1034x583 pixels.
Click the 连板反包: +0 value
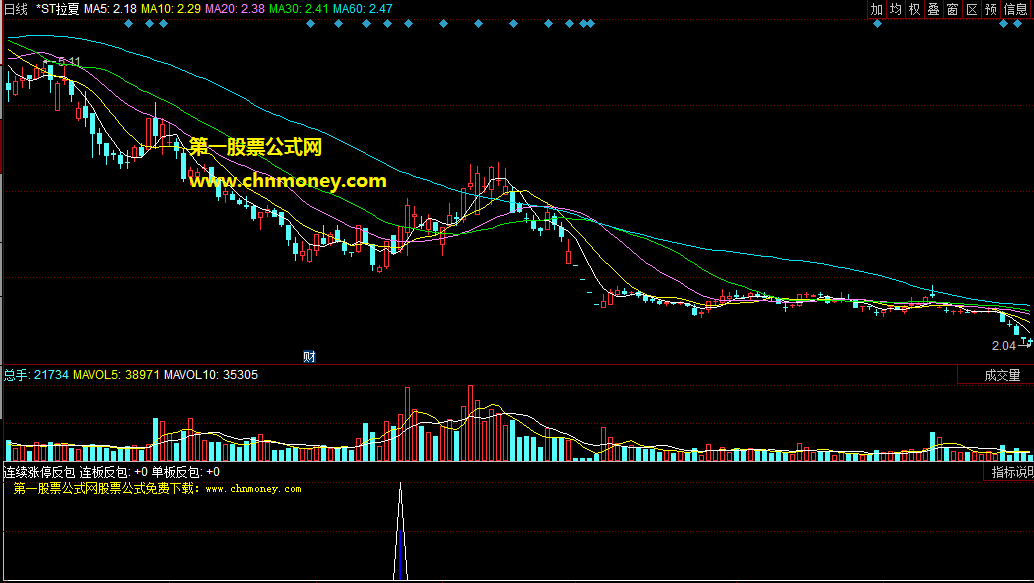(x=113, y=472)
